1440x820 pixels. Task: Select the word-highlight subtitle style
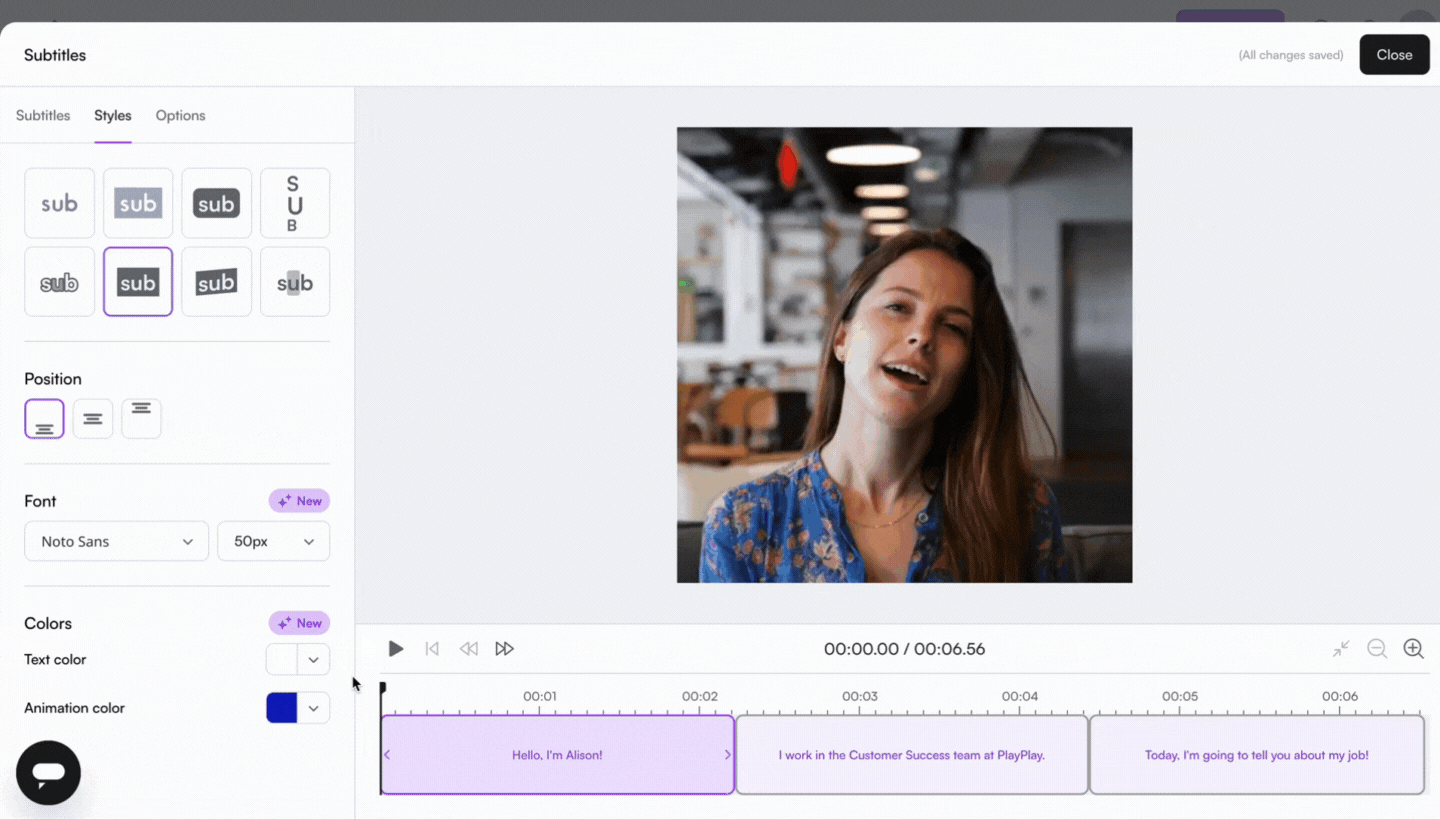coord(295,282)
